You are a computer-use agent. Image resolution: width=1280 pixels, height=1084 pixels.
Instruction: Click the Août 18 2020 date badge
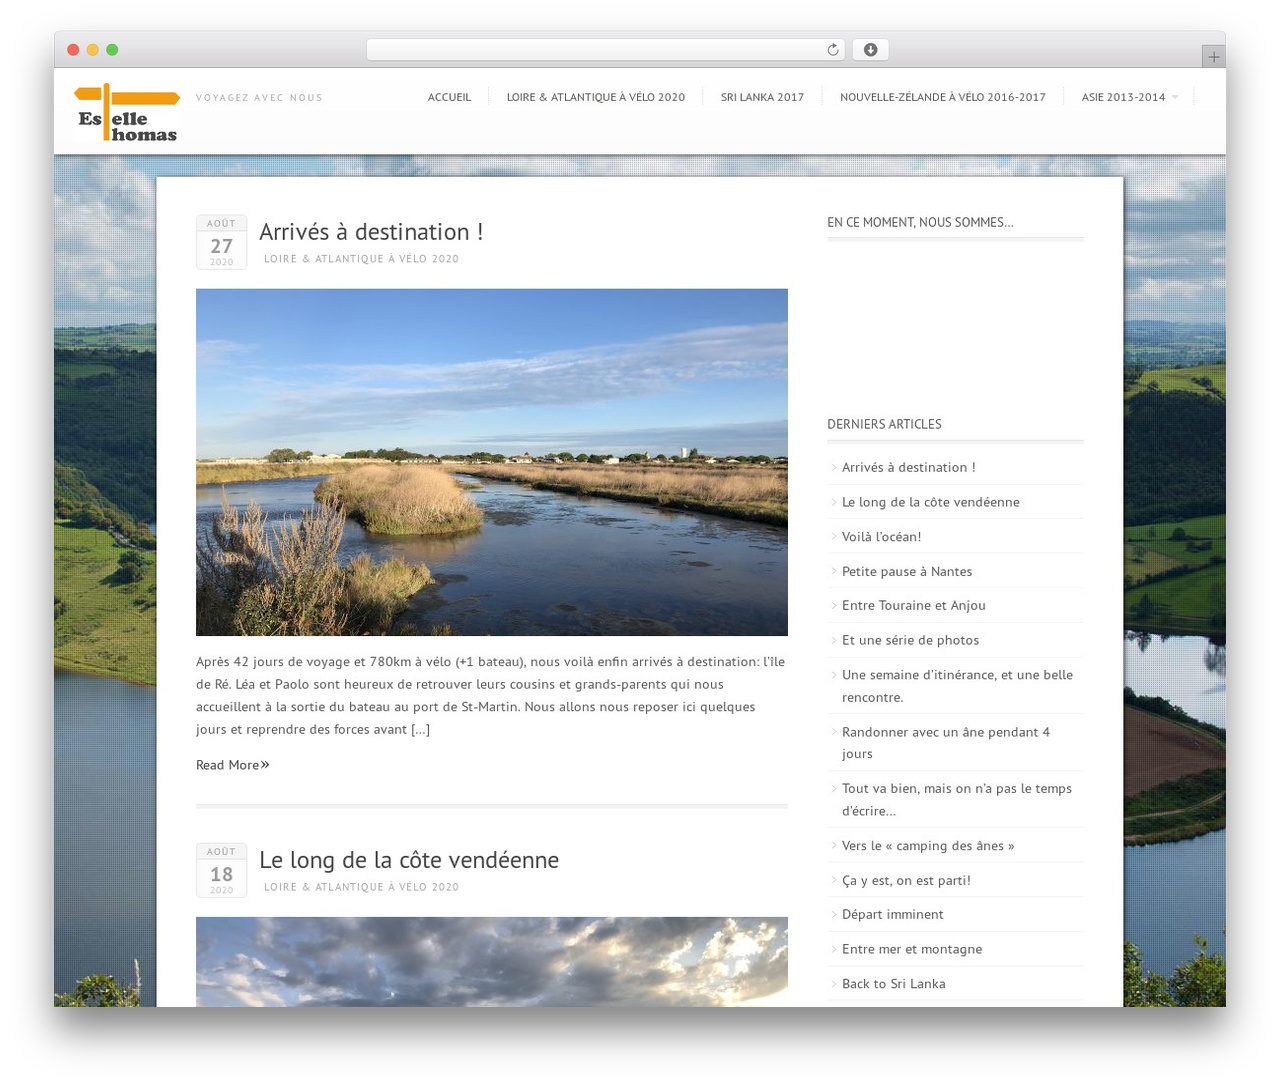coord(221,870)
